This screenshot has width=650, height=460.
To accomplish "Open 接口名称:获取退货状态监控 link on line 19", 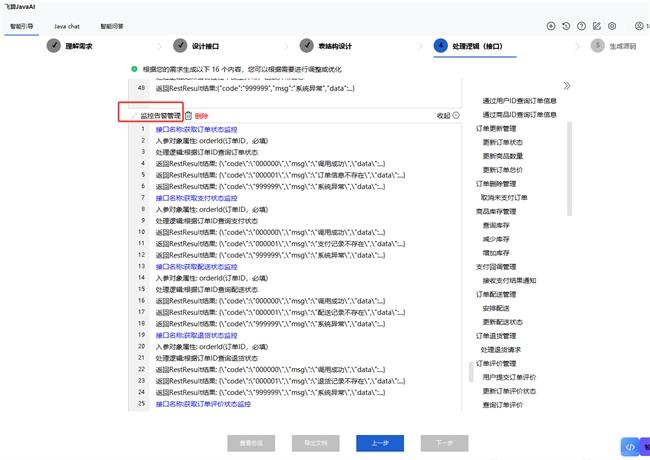I will (x=196, y=335).
